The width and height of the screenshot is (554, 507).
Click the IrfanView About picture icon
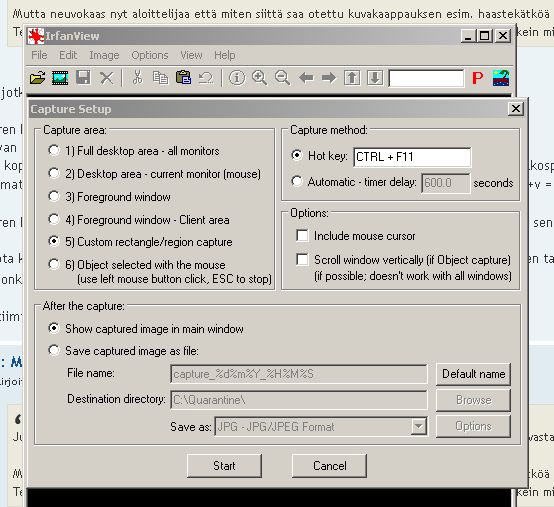(501, 77)
